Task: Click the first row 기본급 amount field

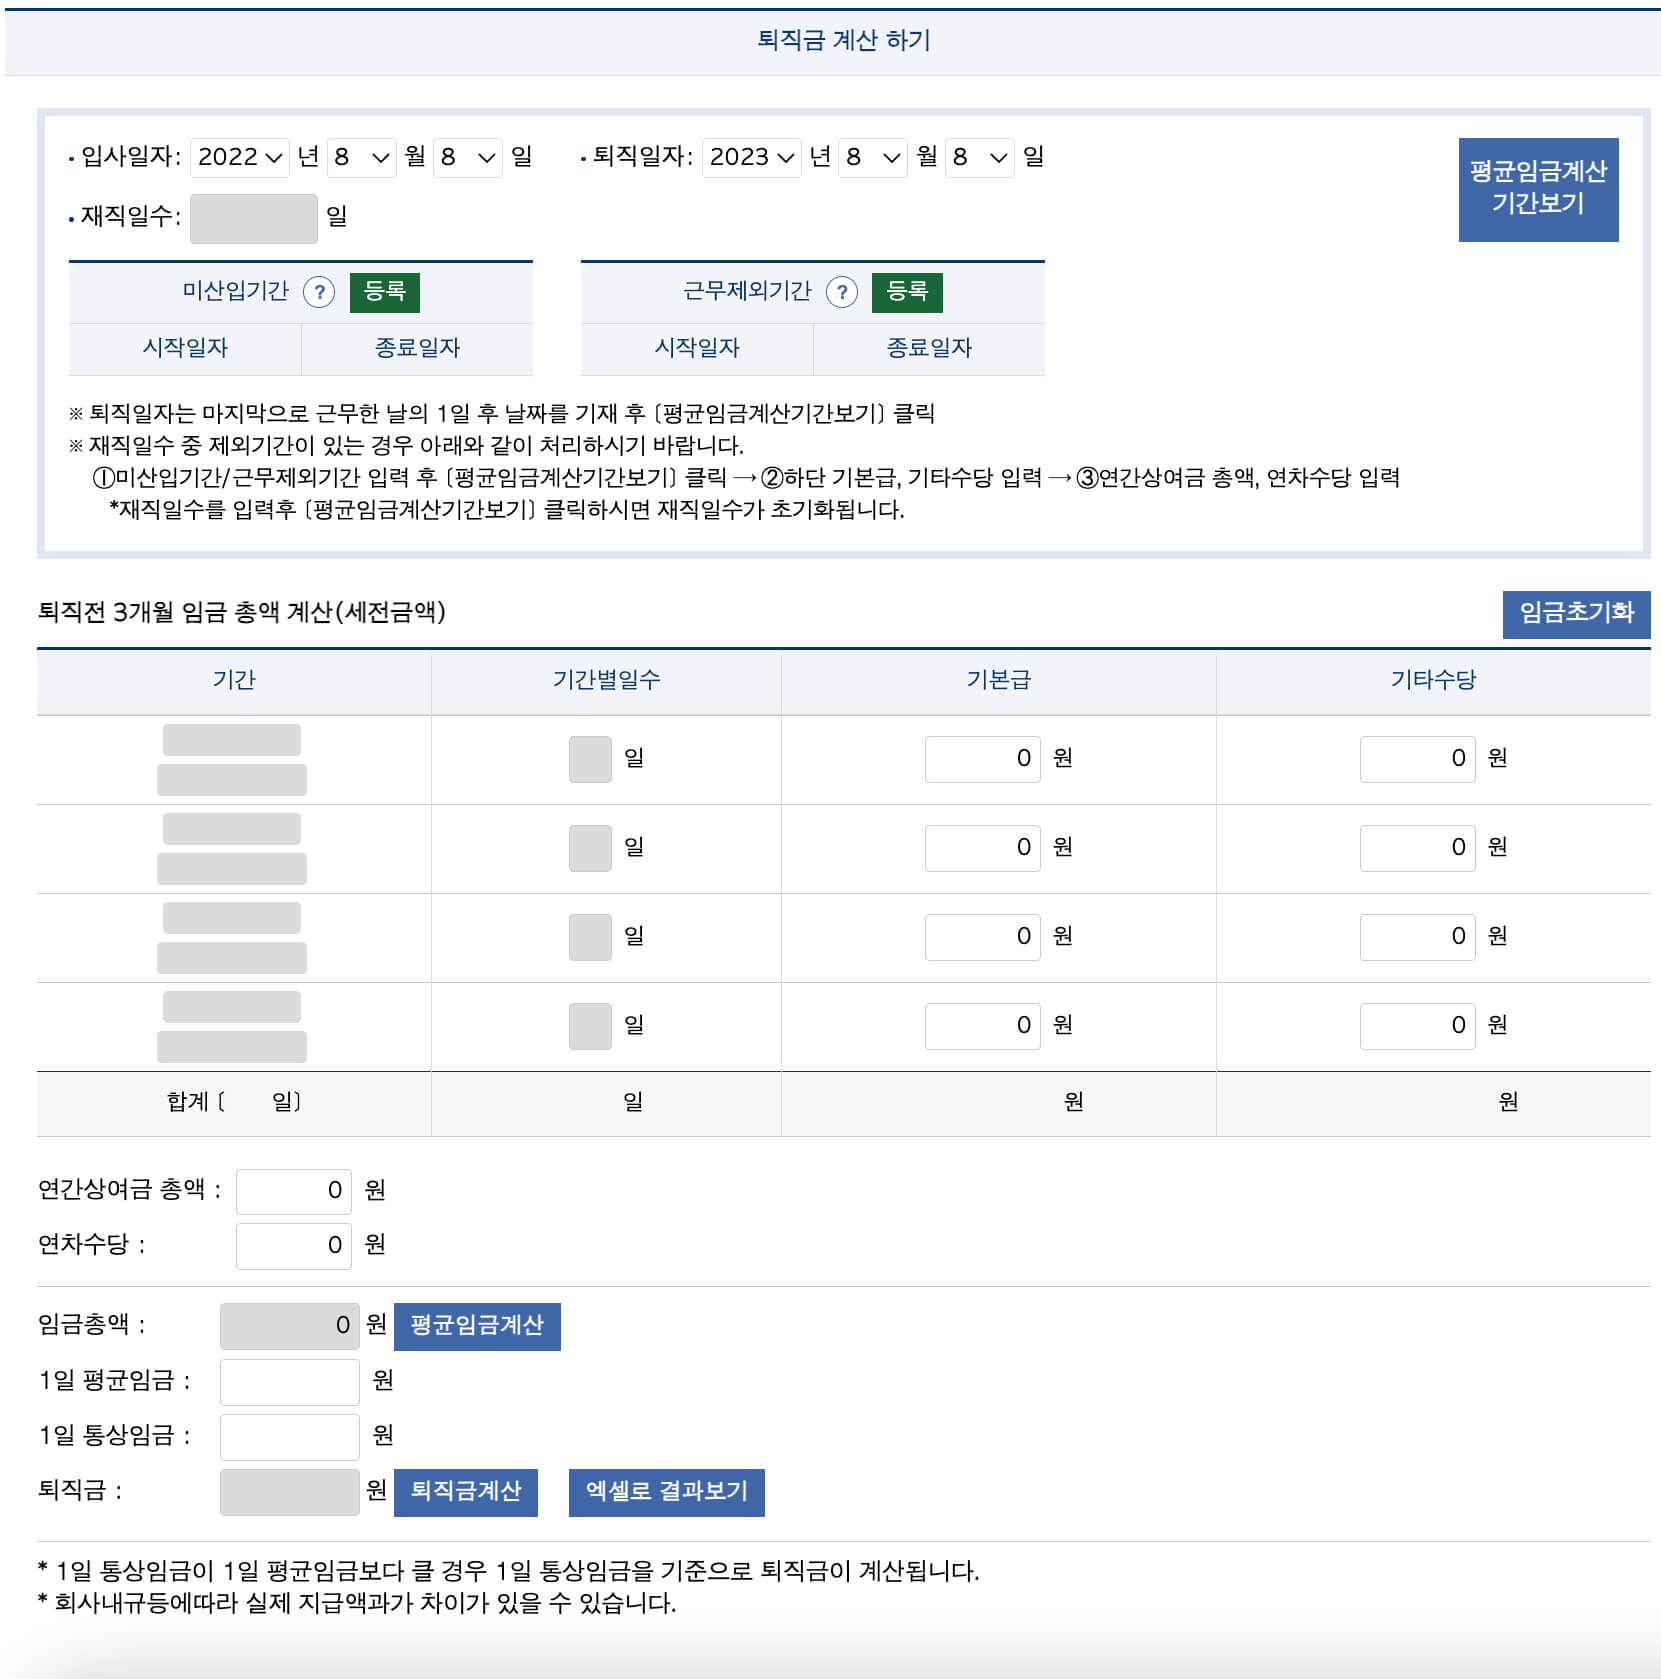Action: 982,759
